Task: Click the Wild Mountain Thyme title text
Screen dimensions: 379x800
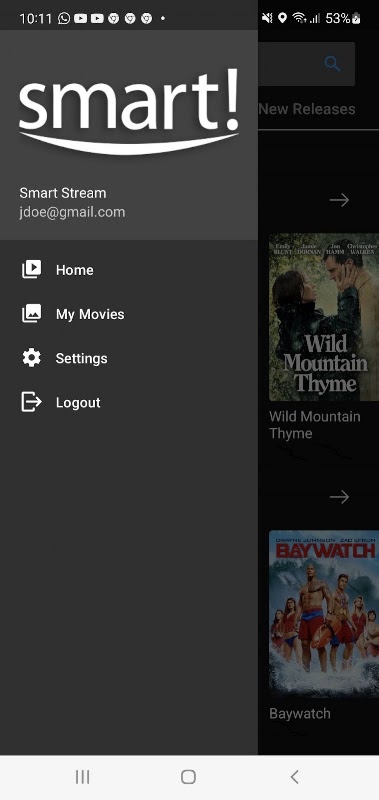Action: [x=315, y=425]
